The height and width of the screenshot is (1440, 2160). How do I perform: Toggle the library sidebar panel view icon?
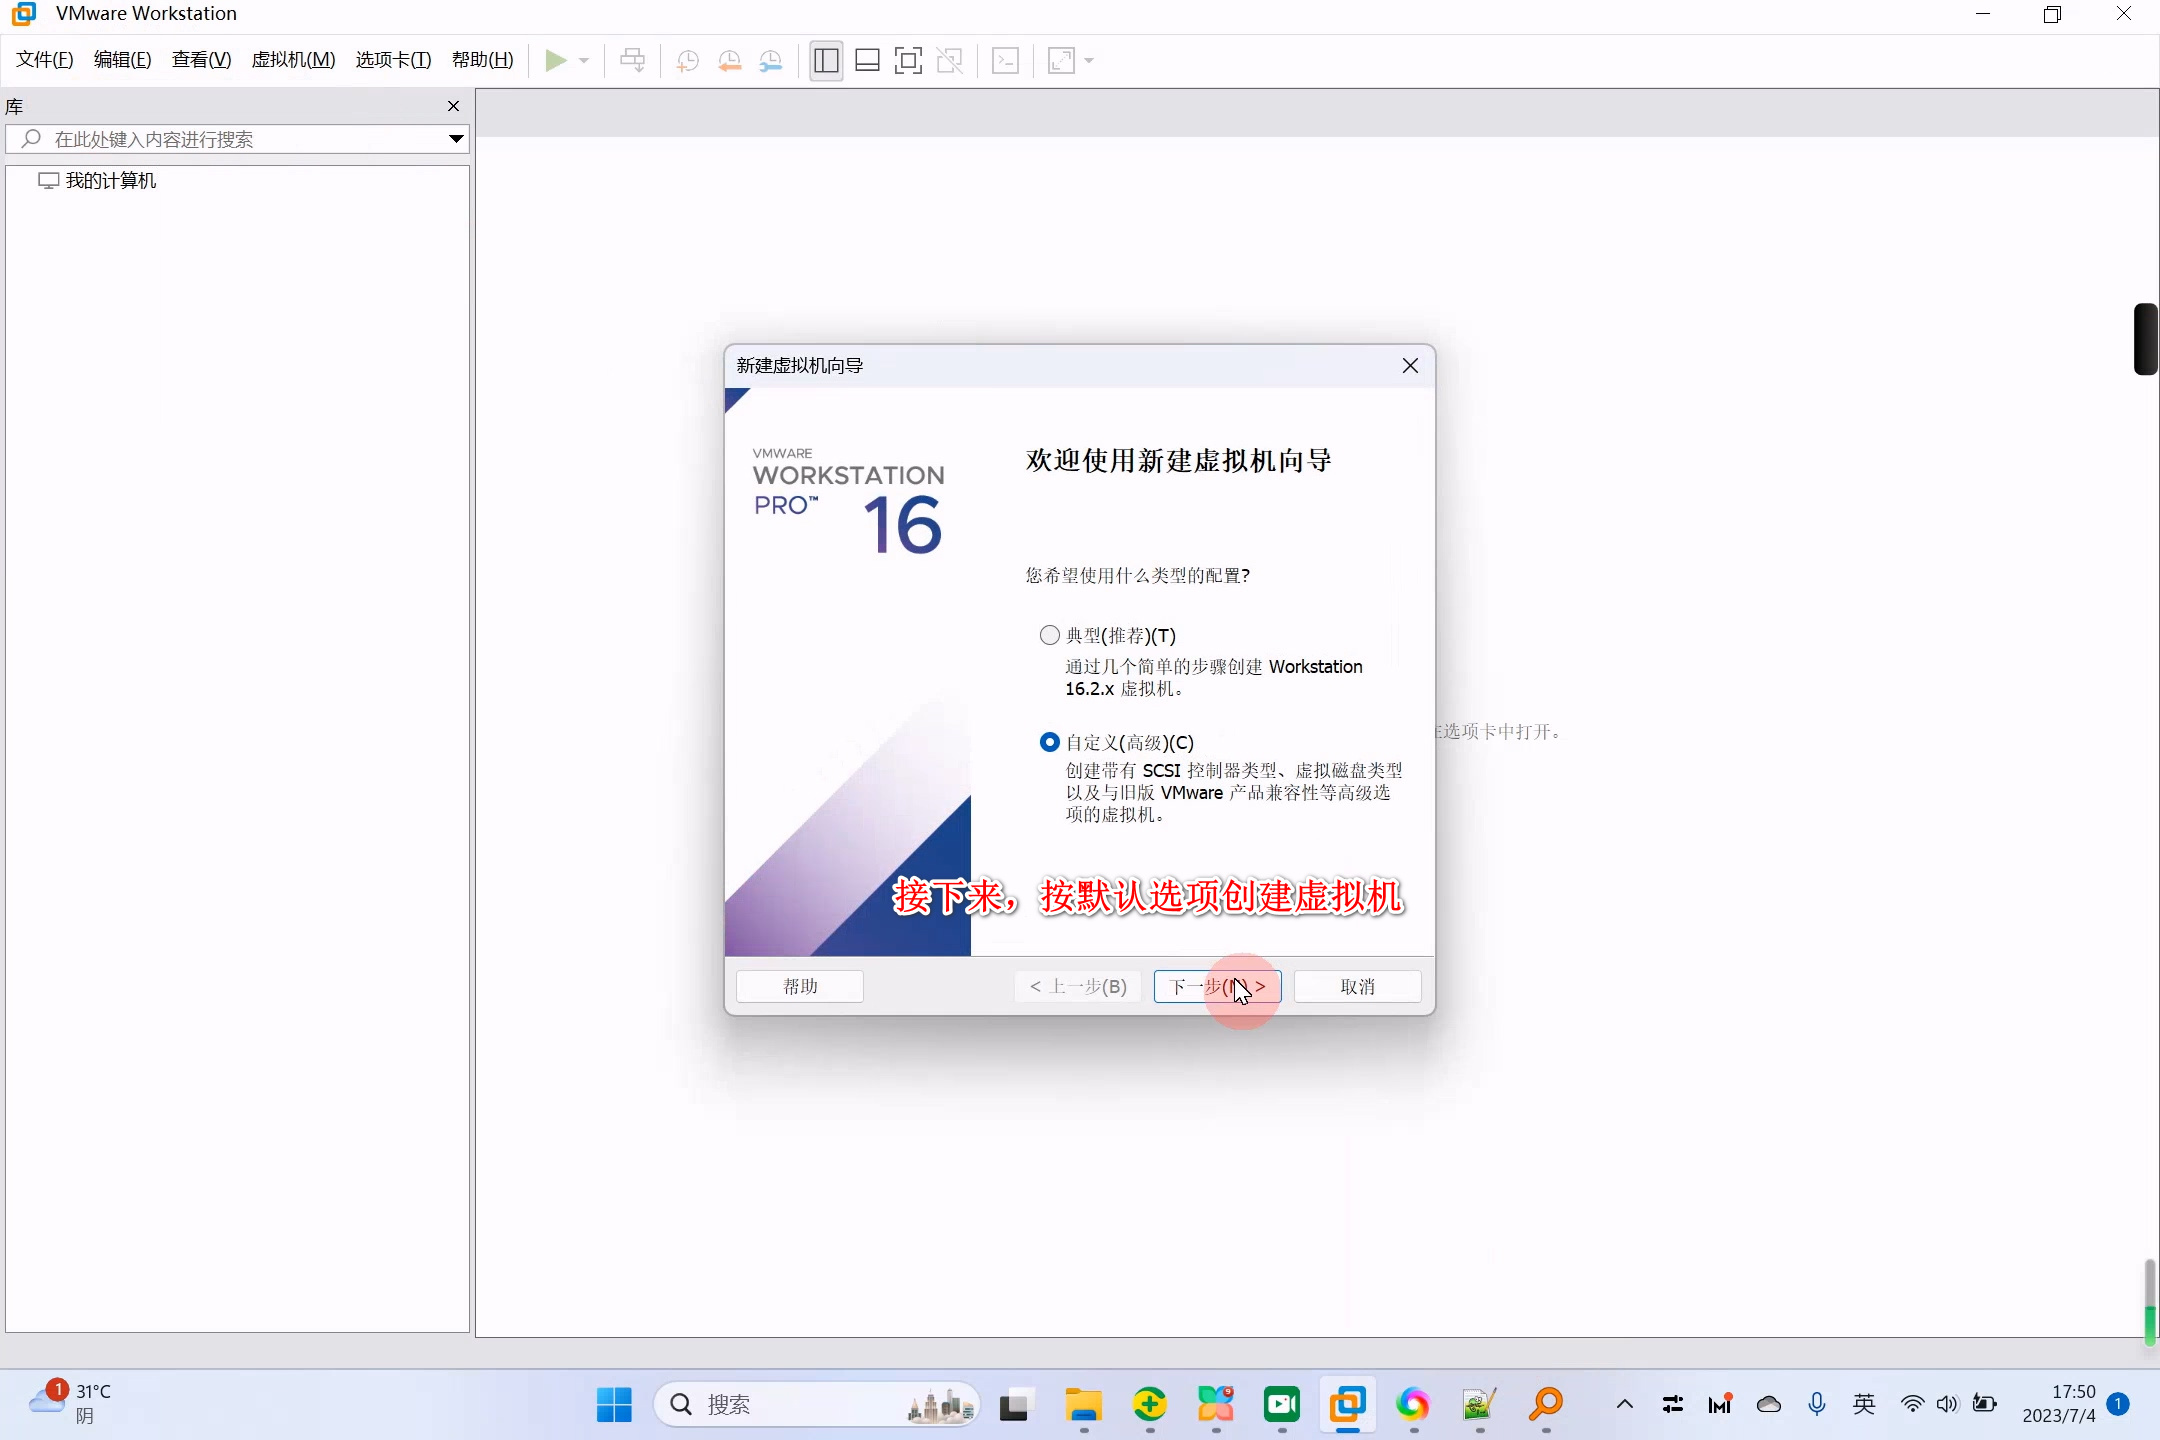click(826, 60)
